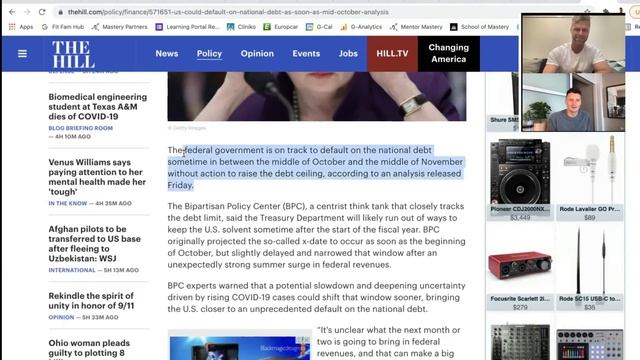Click The Hill logo
The image size is (640, 360).
click(x=73, y=54)
